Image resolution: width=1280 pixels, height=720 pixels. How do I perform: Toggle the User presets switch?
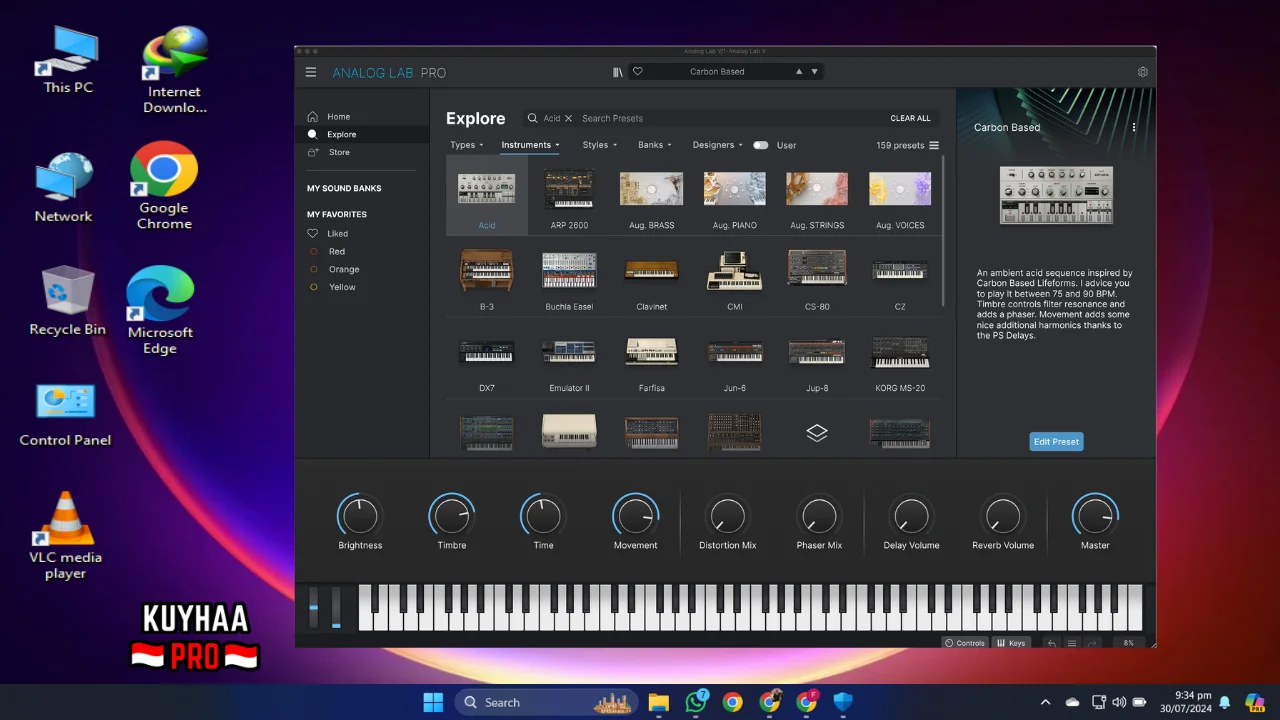click(761, 145)
